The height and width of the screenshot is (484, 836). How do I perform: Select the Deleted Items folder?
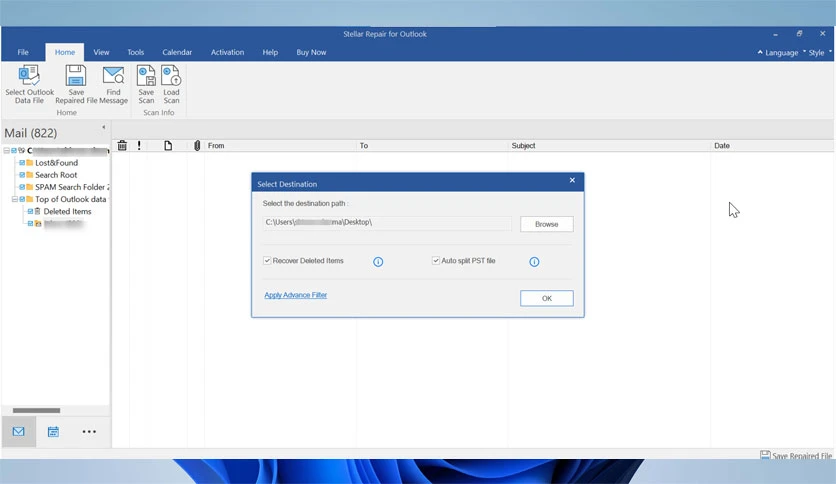coord(67,212)
